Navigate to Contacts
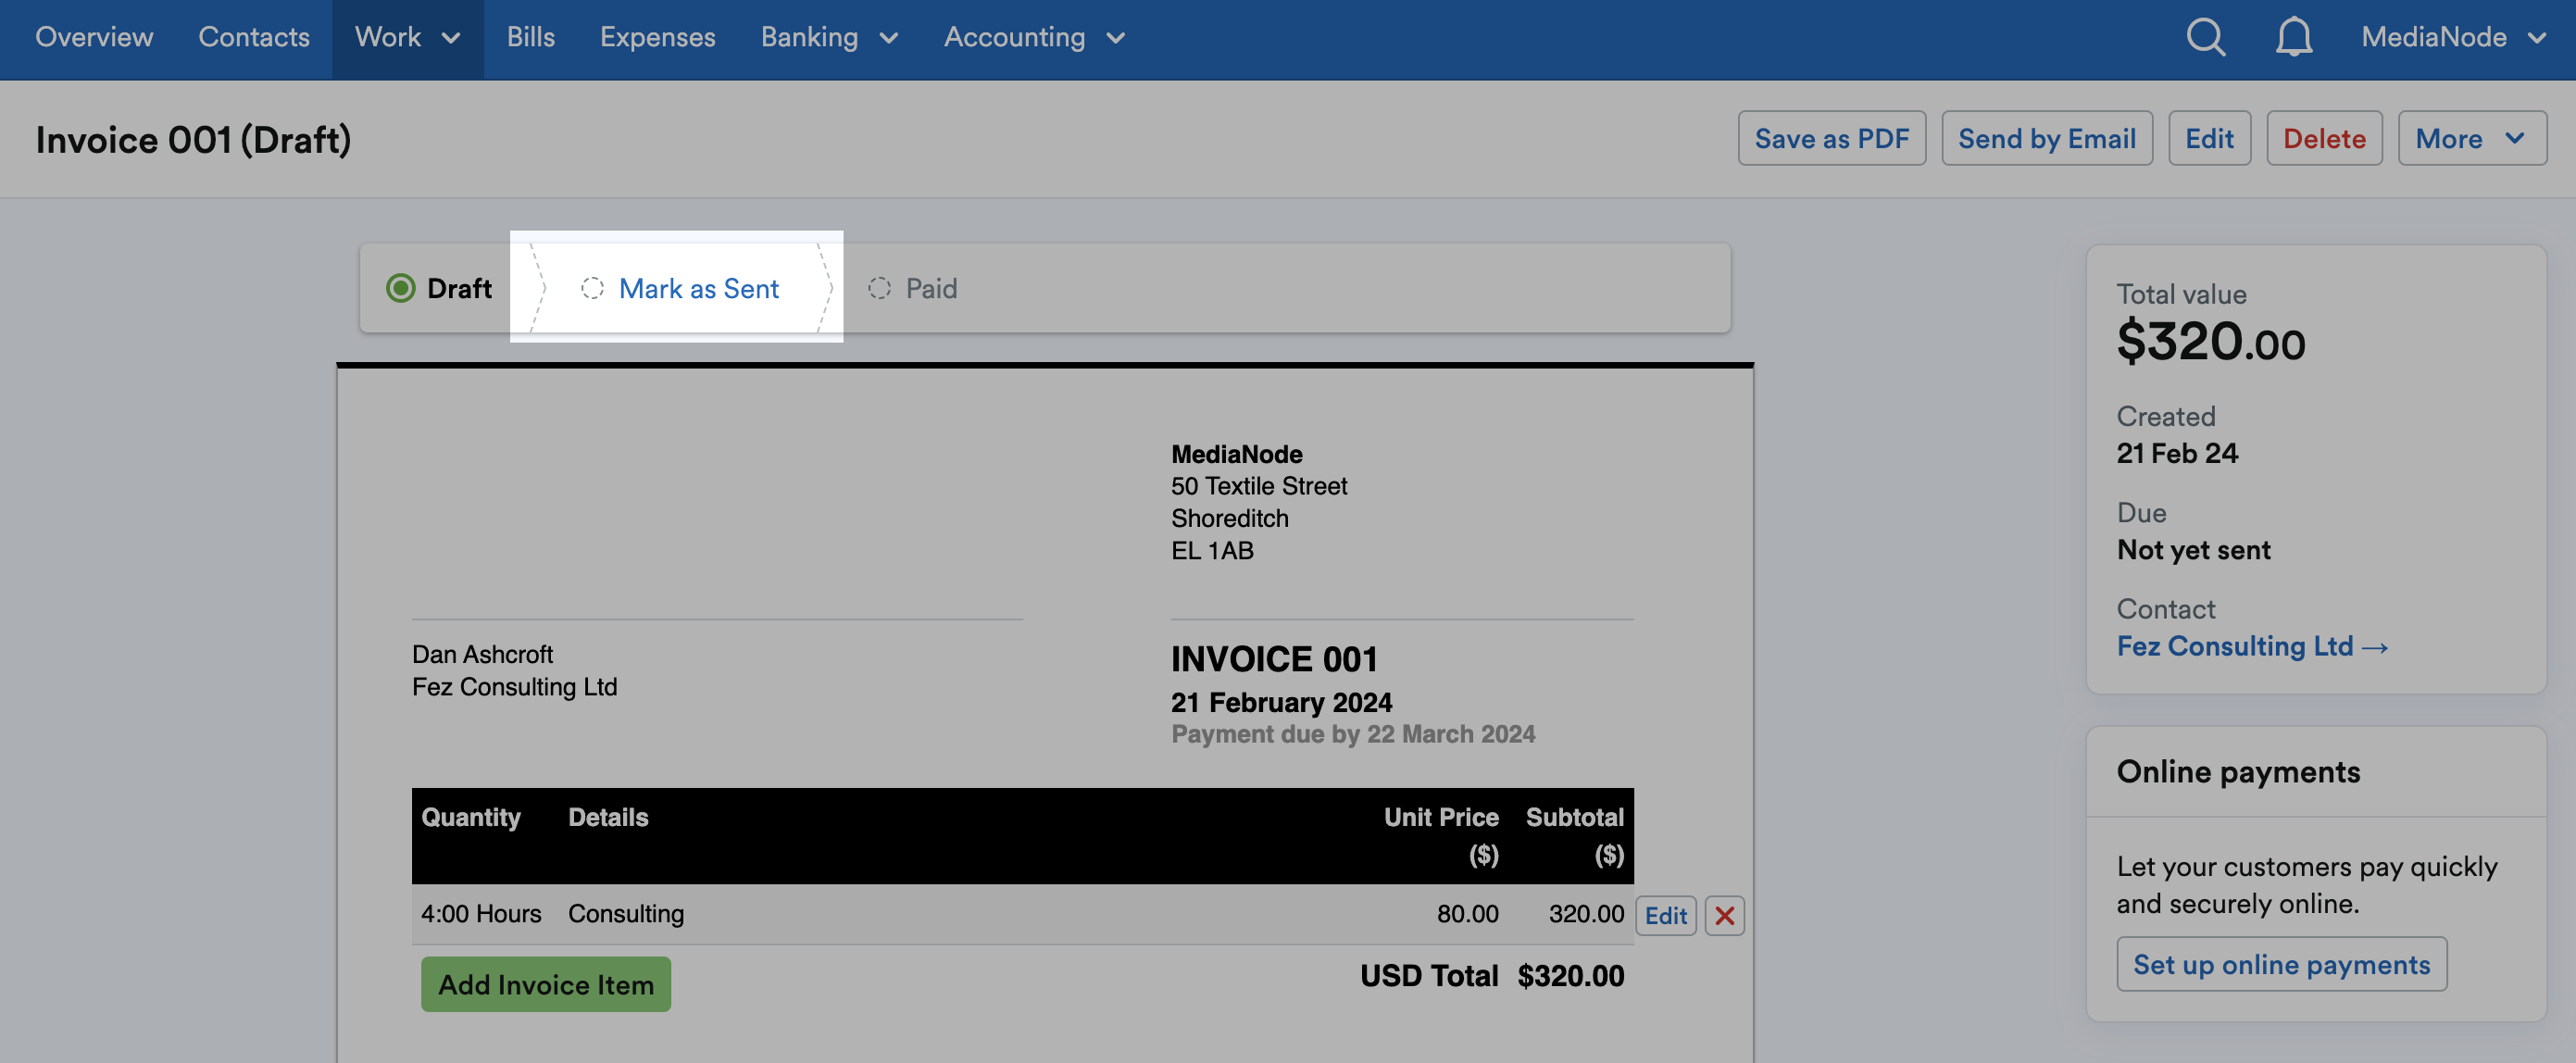Image resolution: width=2576 pixels, height=1063 pixels. (254, 37)
